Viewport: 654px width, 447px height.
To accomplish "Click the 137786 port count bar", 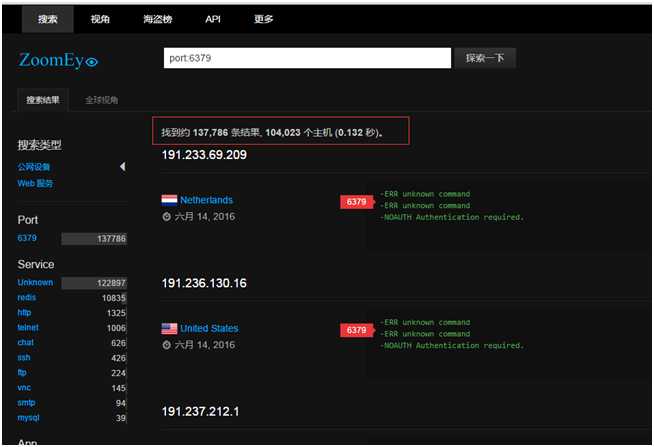I will pyautogui.click(x=94, y=239).
